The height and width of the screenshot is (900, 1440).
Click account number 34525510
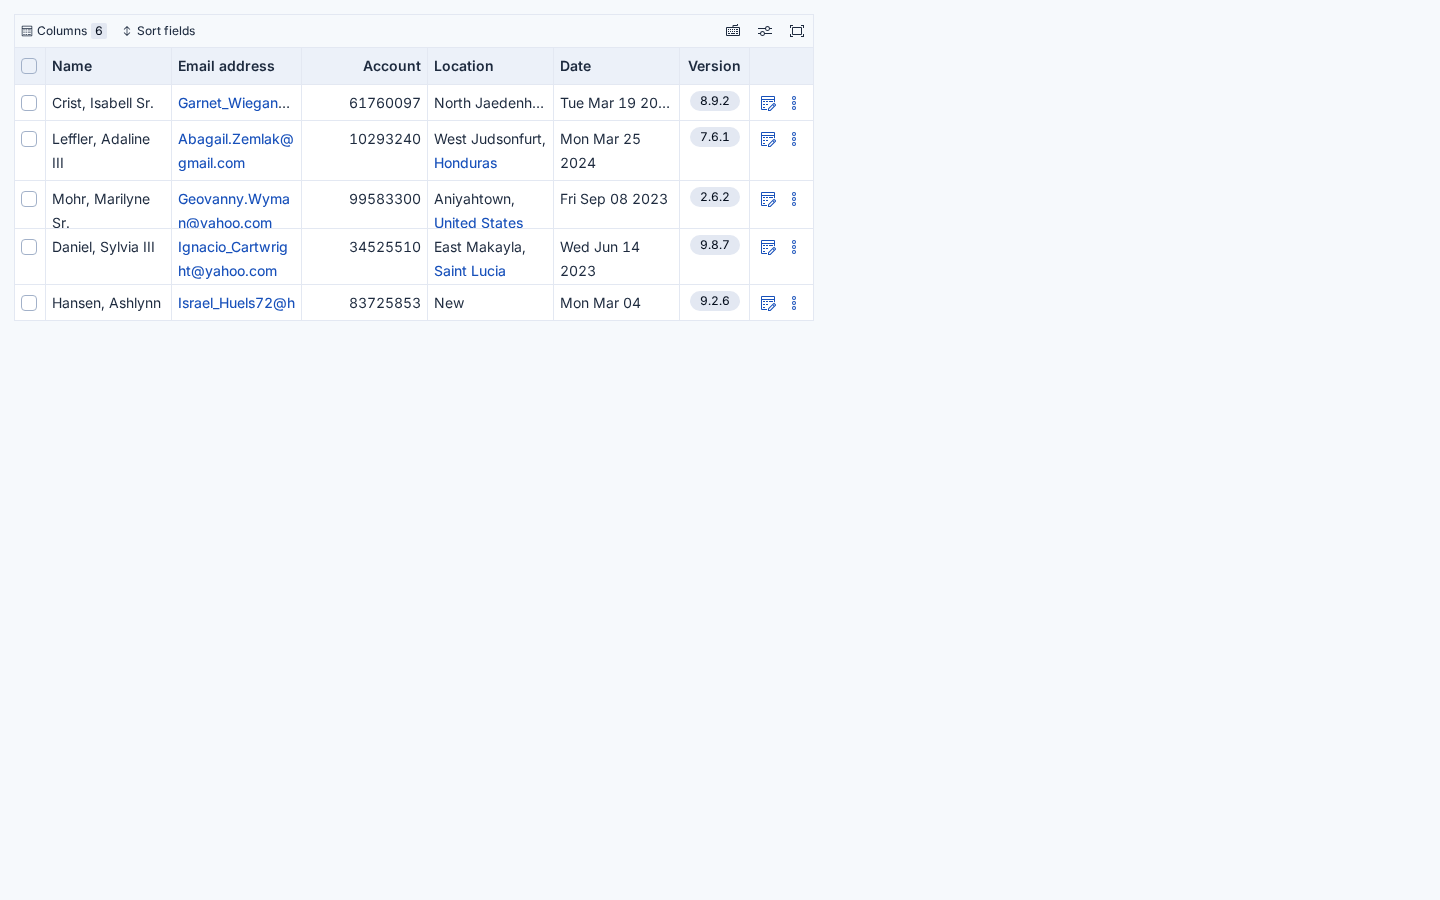(385, 247)
